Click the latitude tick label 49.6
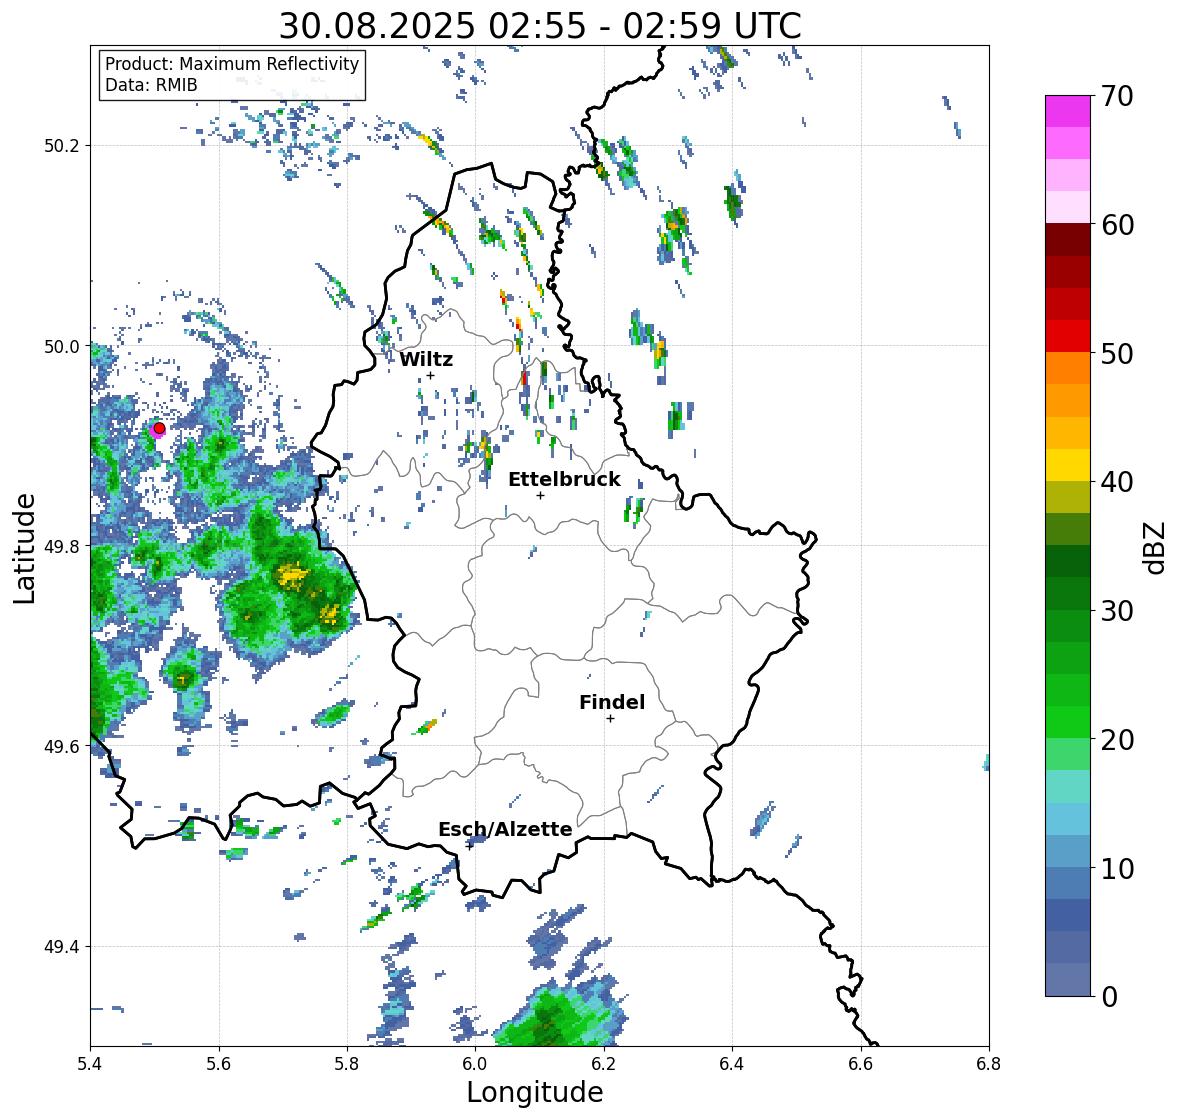The width and height of the screenshot is (1179, 1117). coord(62,746)
